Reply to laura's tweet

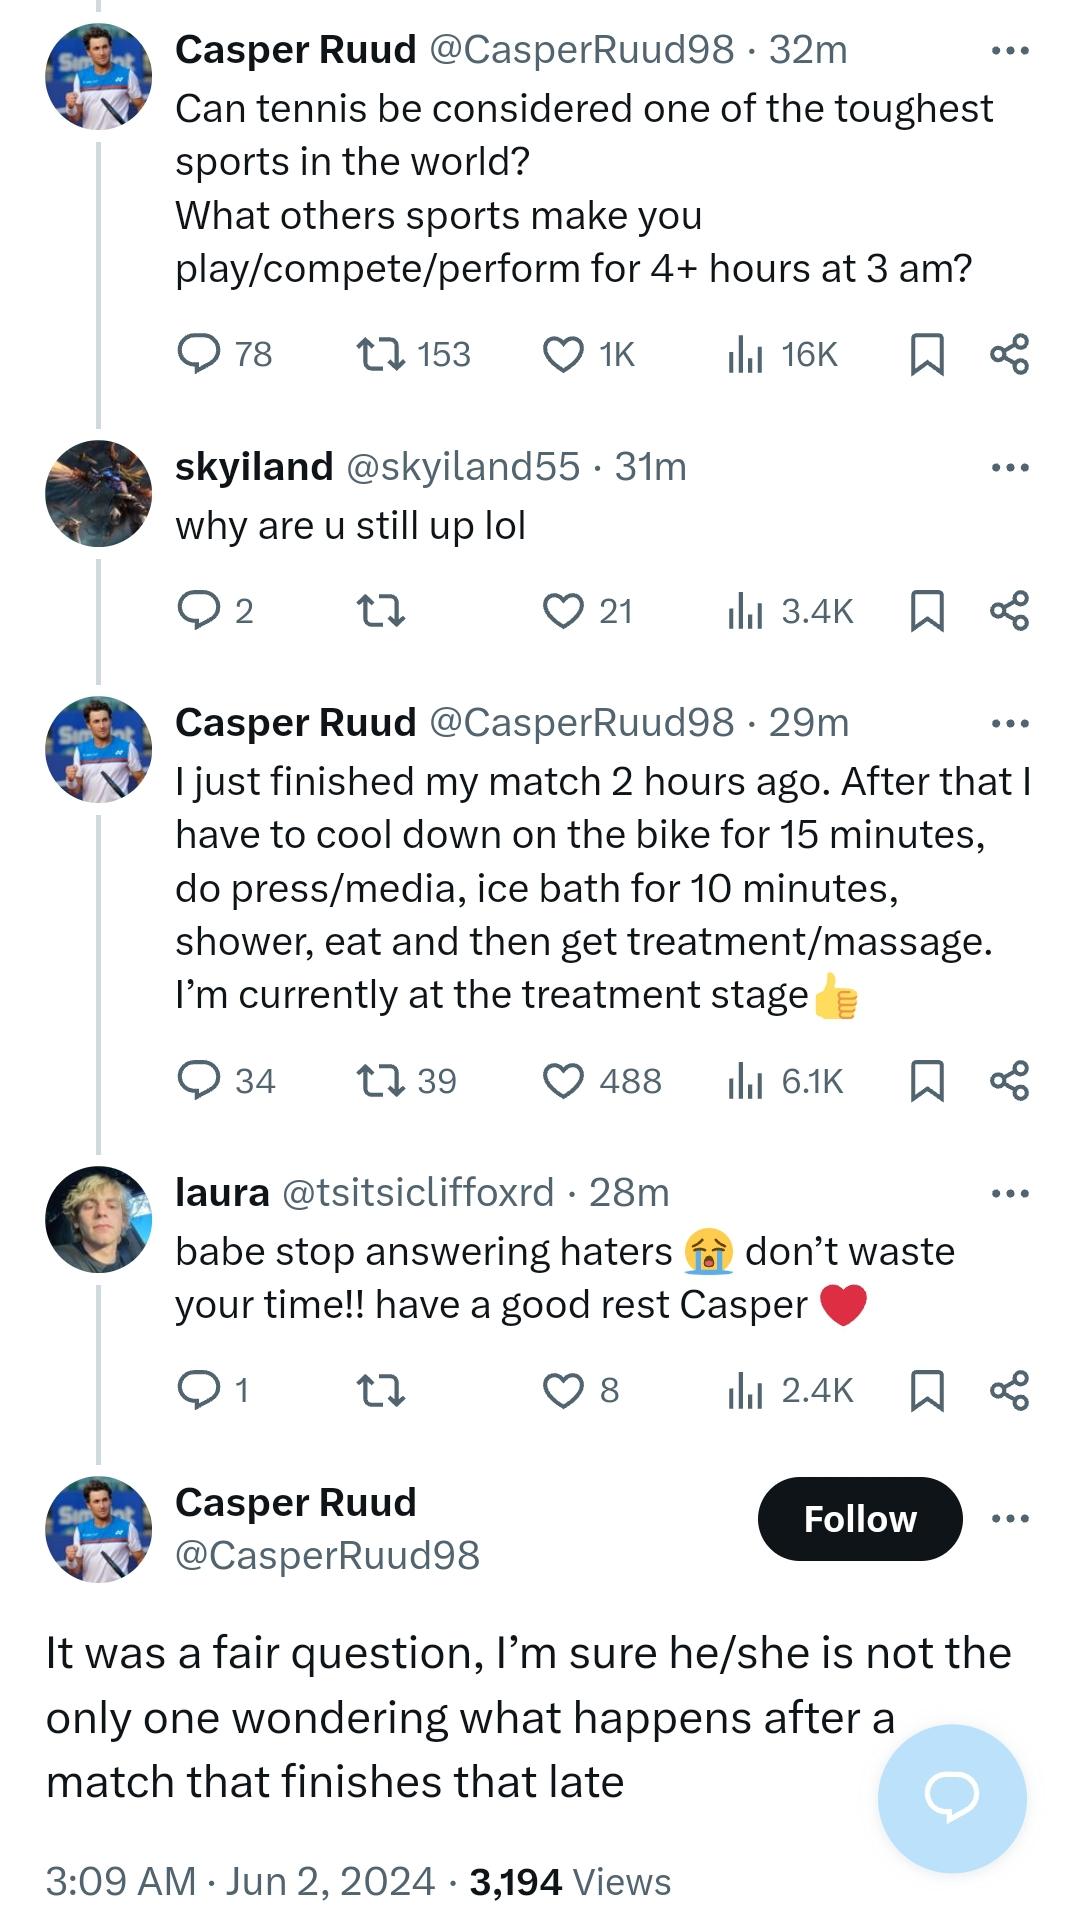coord(198,1389)
